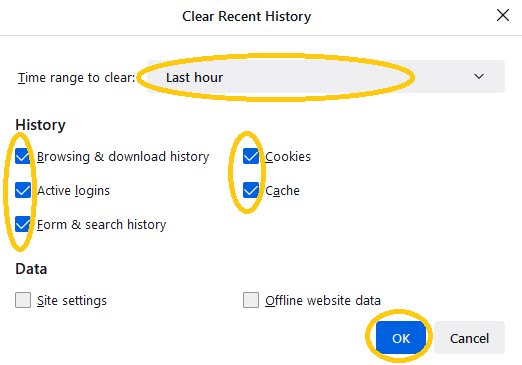Uncheck the Active logins checkbox
This screenshot has height=365, width=522.
(x=23, y=190)
